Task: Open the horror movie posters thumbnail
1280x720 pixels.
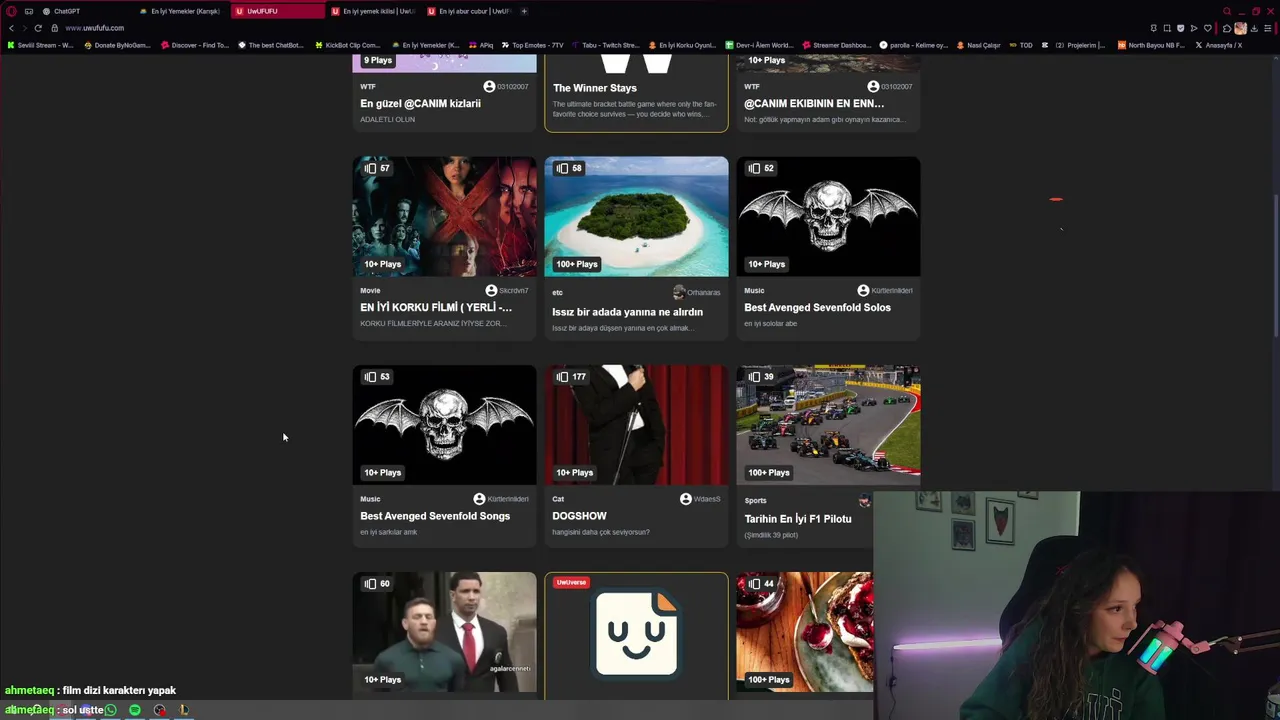Action: tap(444, 216)
